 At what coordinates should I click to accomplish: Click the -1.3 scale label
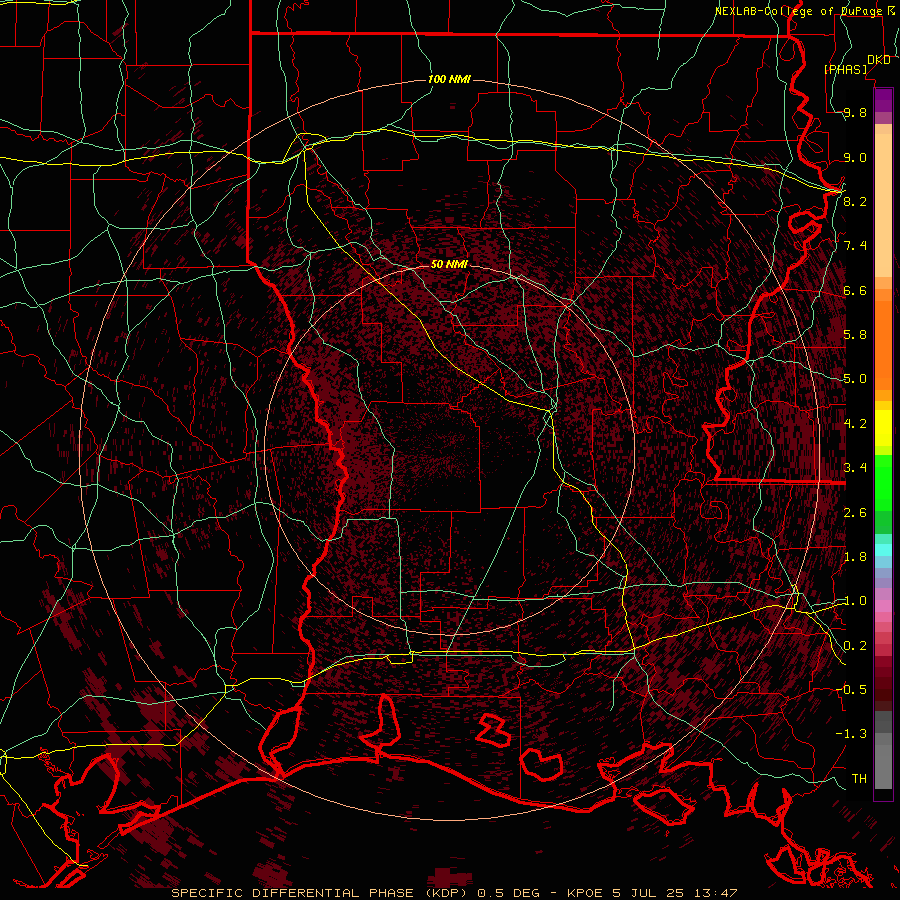(x=851, y=734)
